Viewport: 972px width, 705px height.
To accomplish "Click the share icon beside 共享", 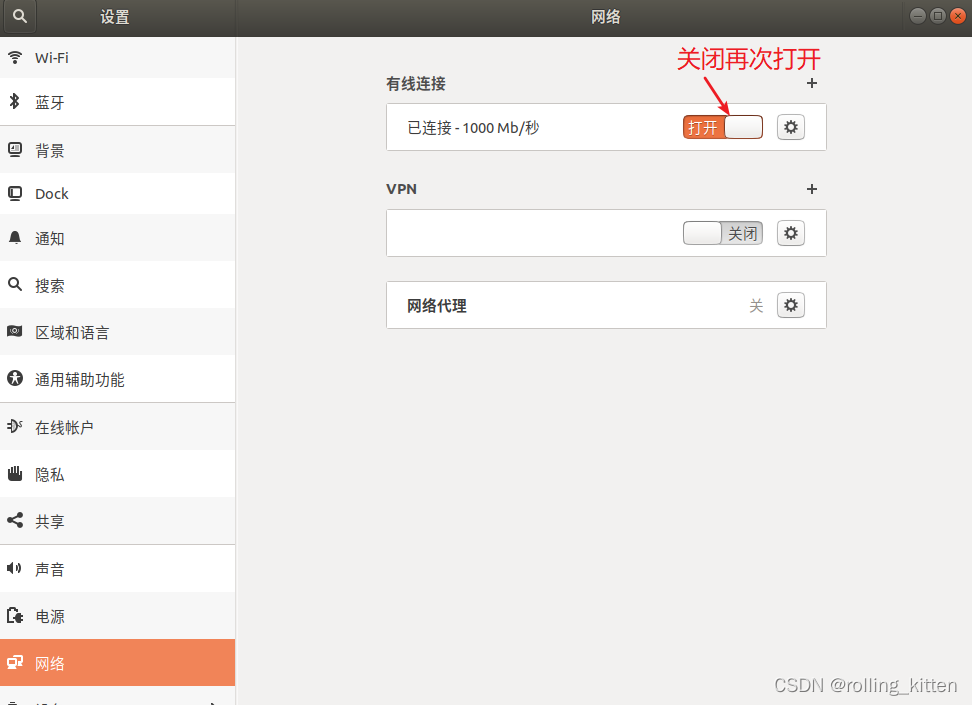I will (x=15, y=520).
